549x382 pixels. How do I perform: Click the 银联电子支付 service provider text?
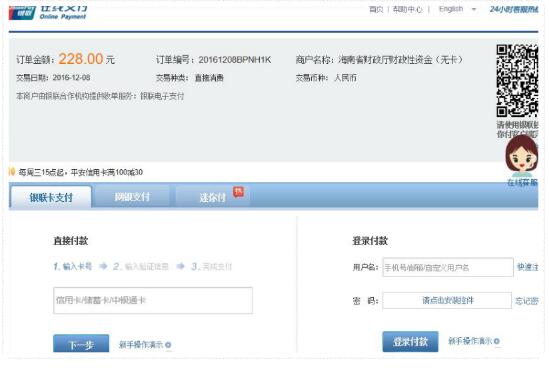pyautogui.click(x=162, y=96)
